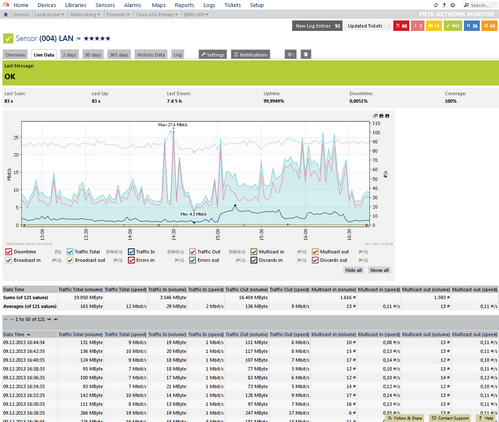Screen dimensions: 499x422
Task: Toggle the Errors in channel checkbox
Action: point(131,260)
